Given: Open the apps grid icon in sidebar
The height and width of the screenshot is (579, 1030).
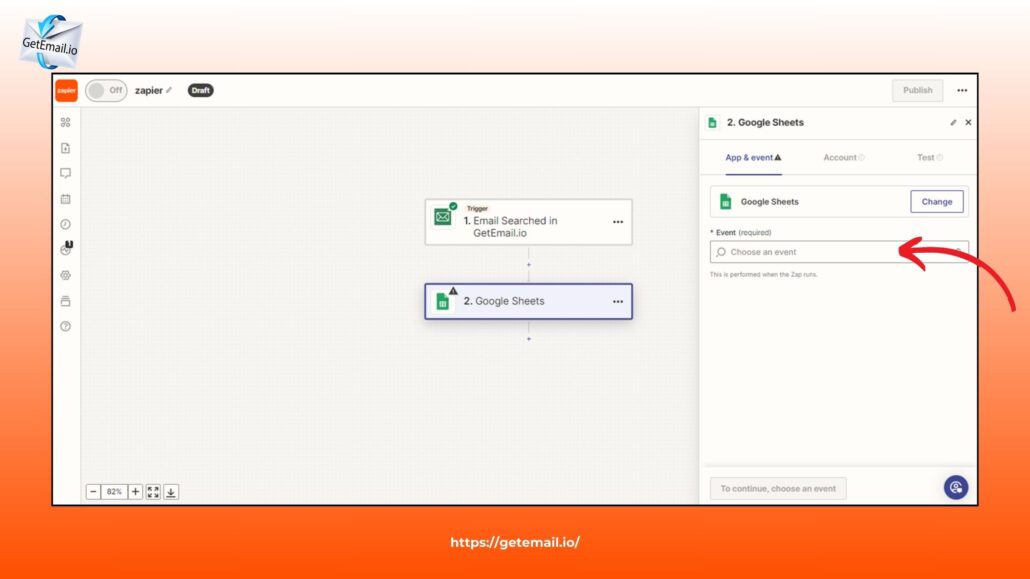Looking at the screenshot, I should pyautogui.click(x=66, y=123).
